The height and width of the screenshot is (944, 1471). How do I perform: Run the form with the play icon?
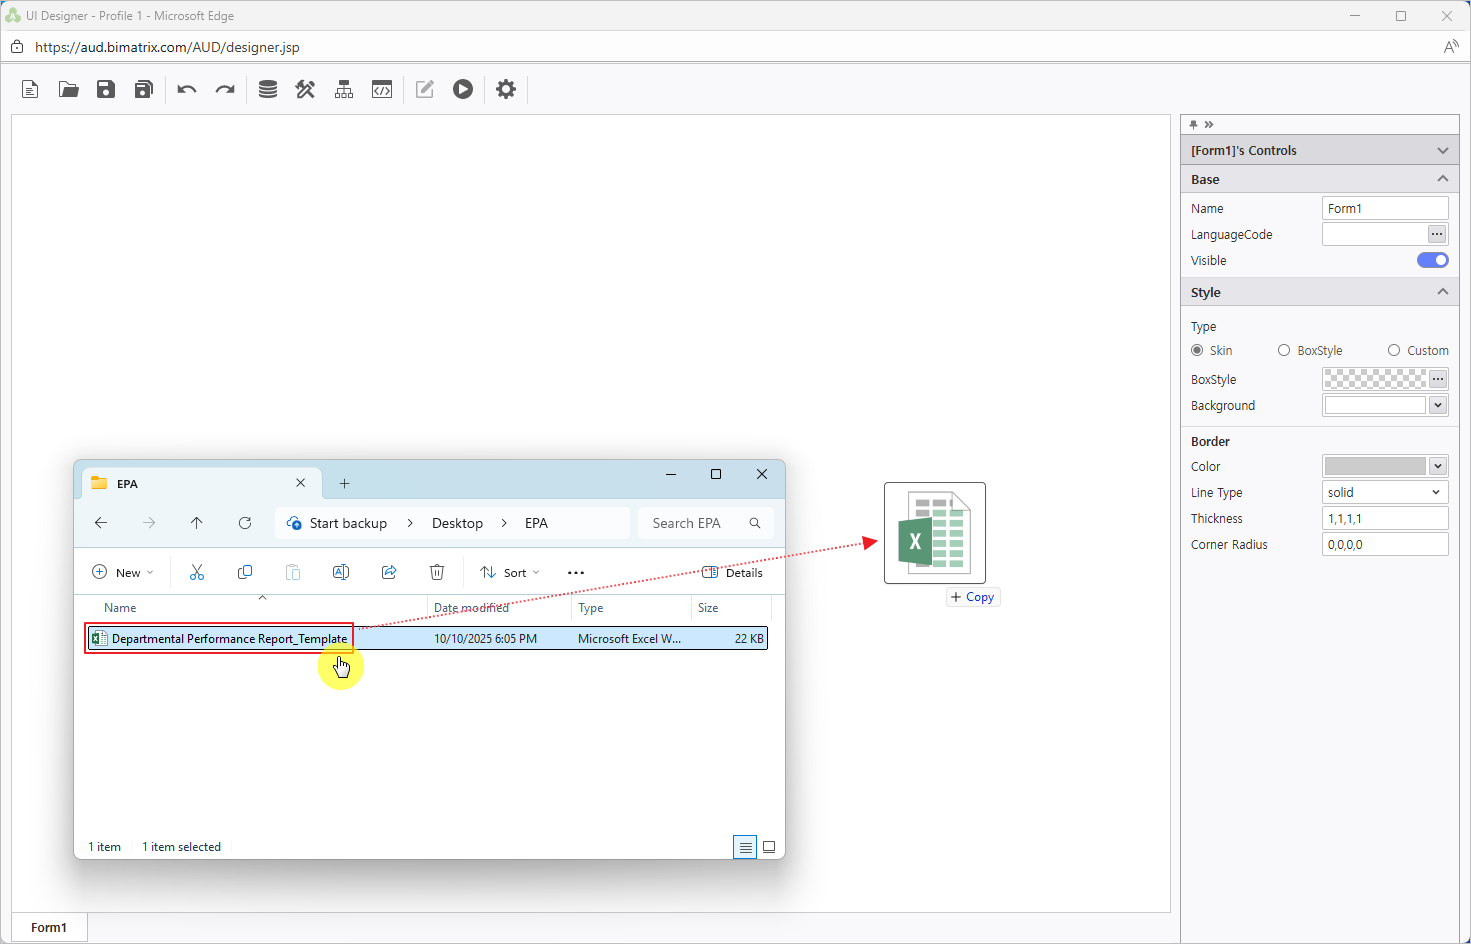(x=462, y=89)
